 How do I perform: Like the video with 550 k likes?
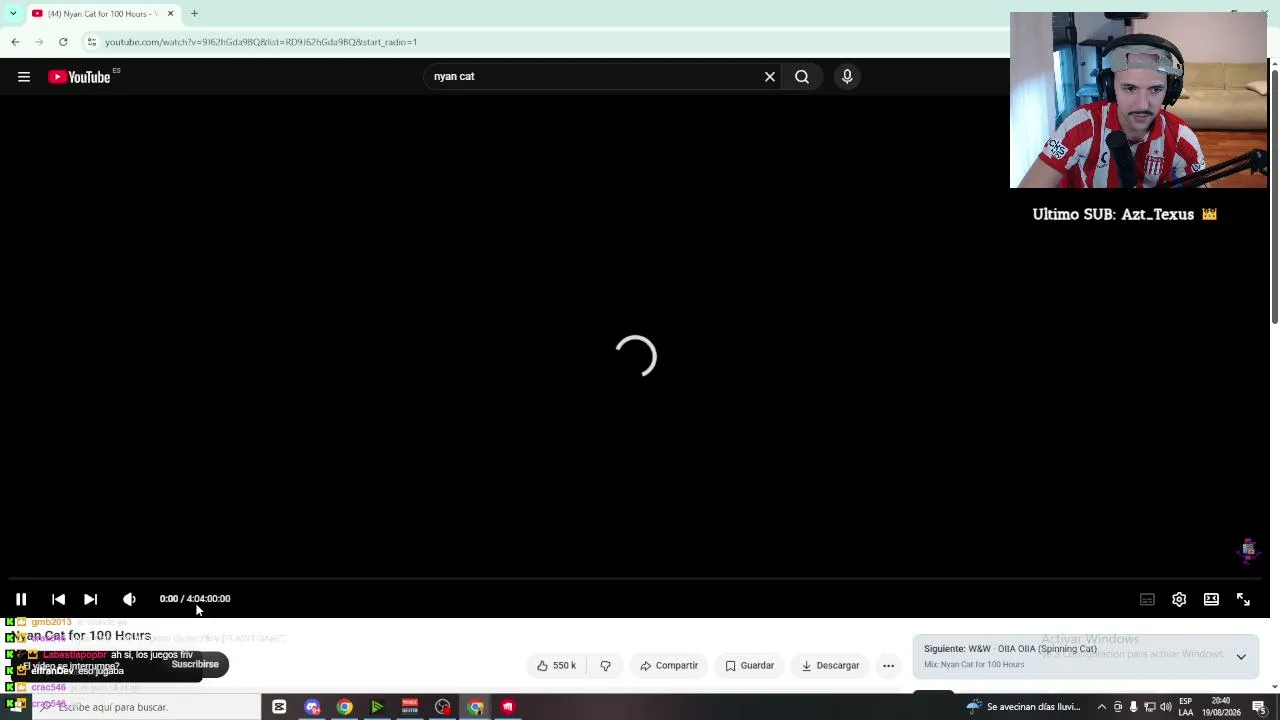tap(556, 666)
